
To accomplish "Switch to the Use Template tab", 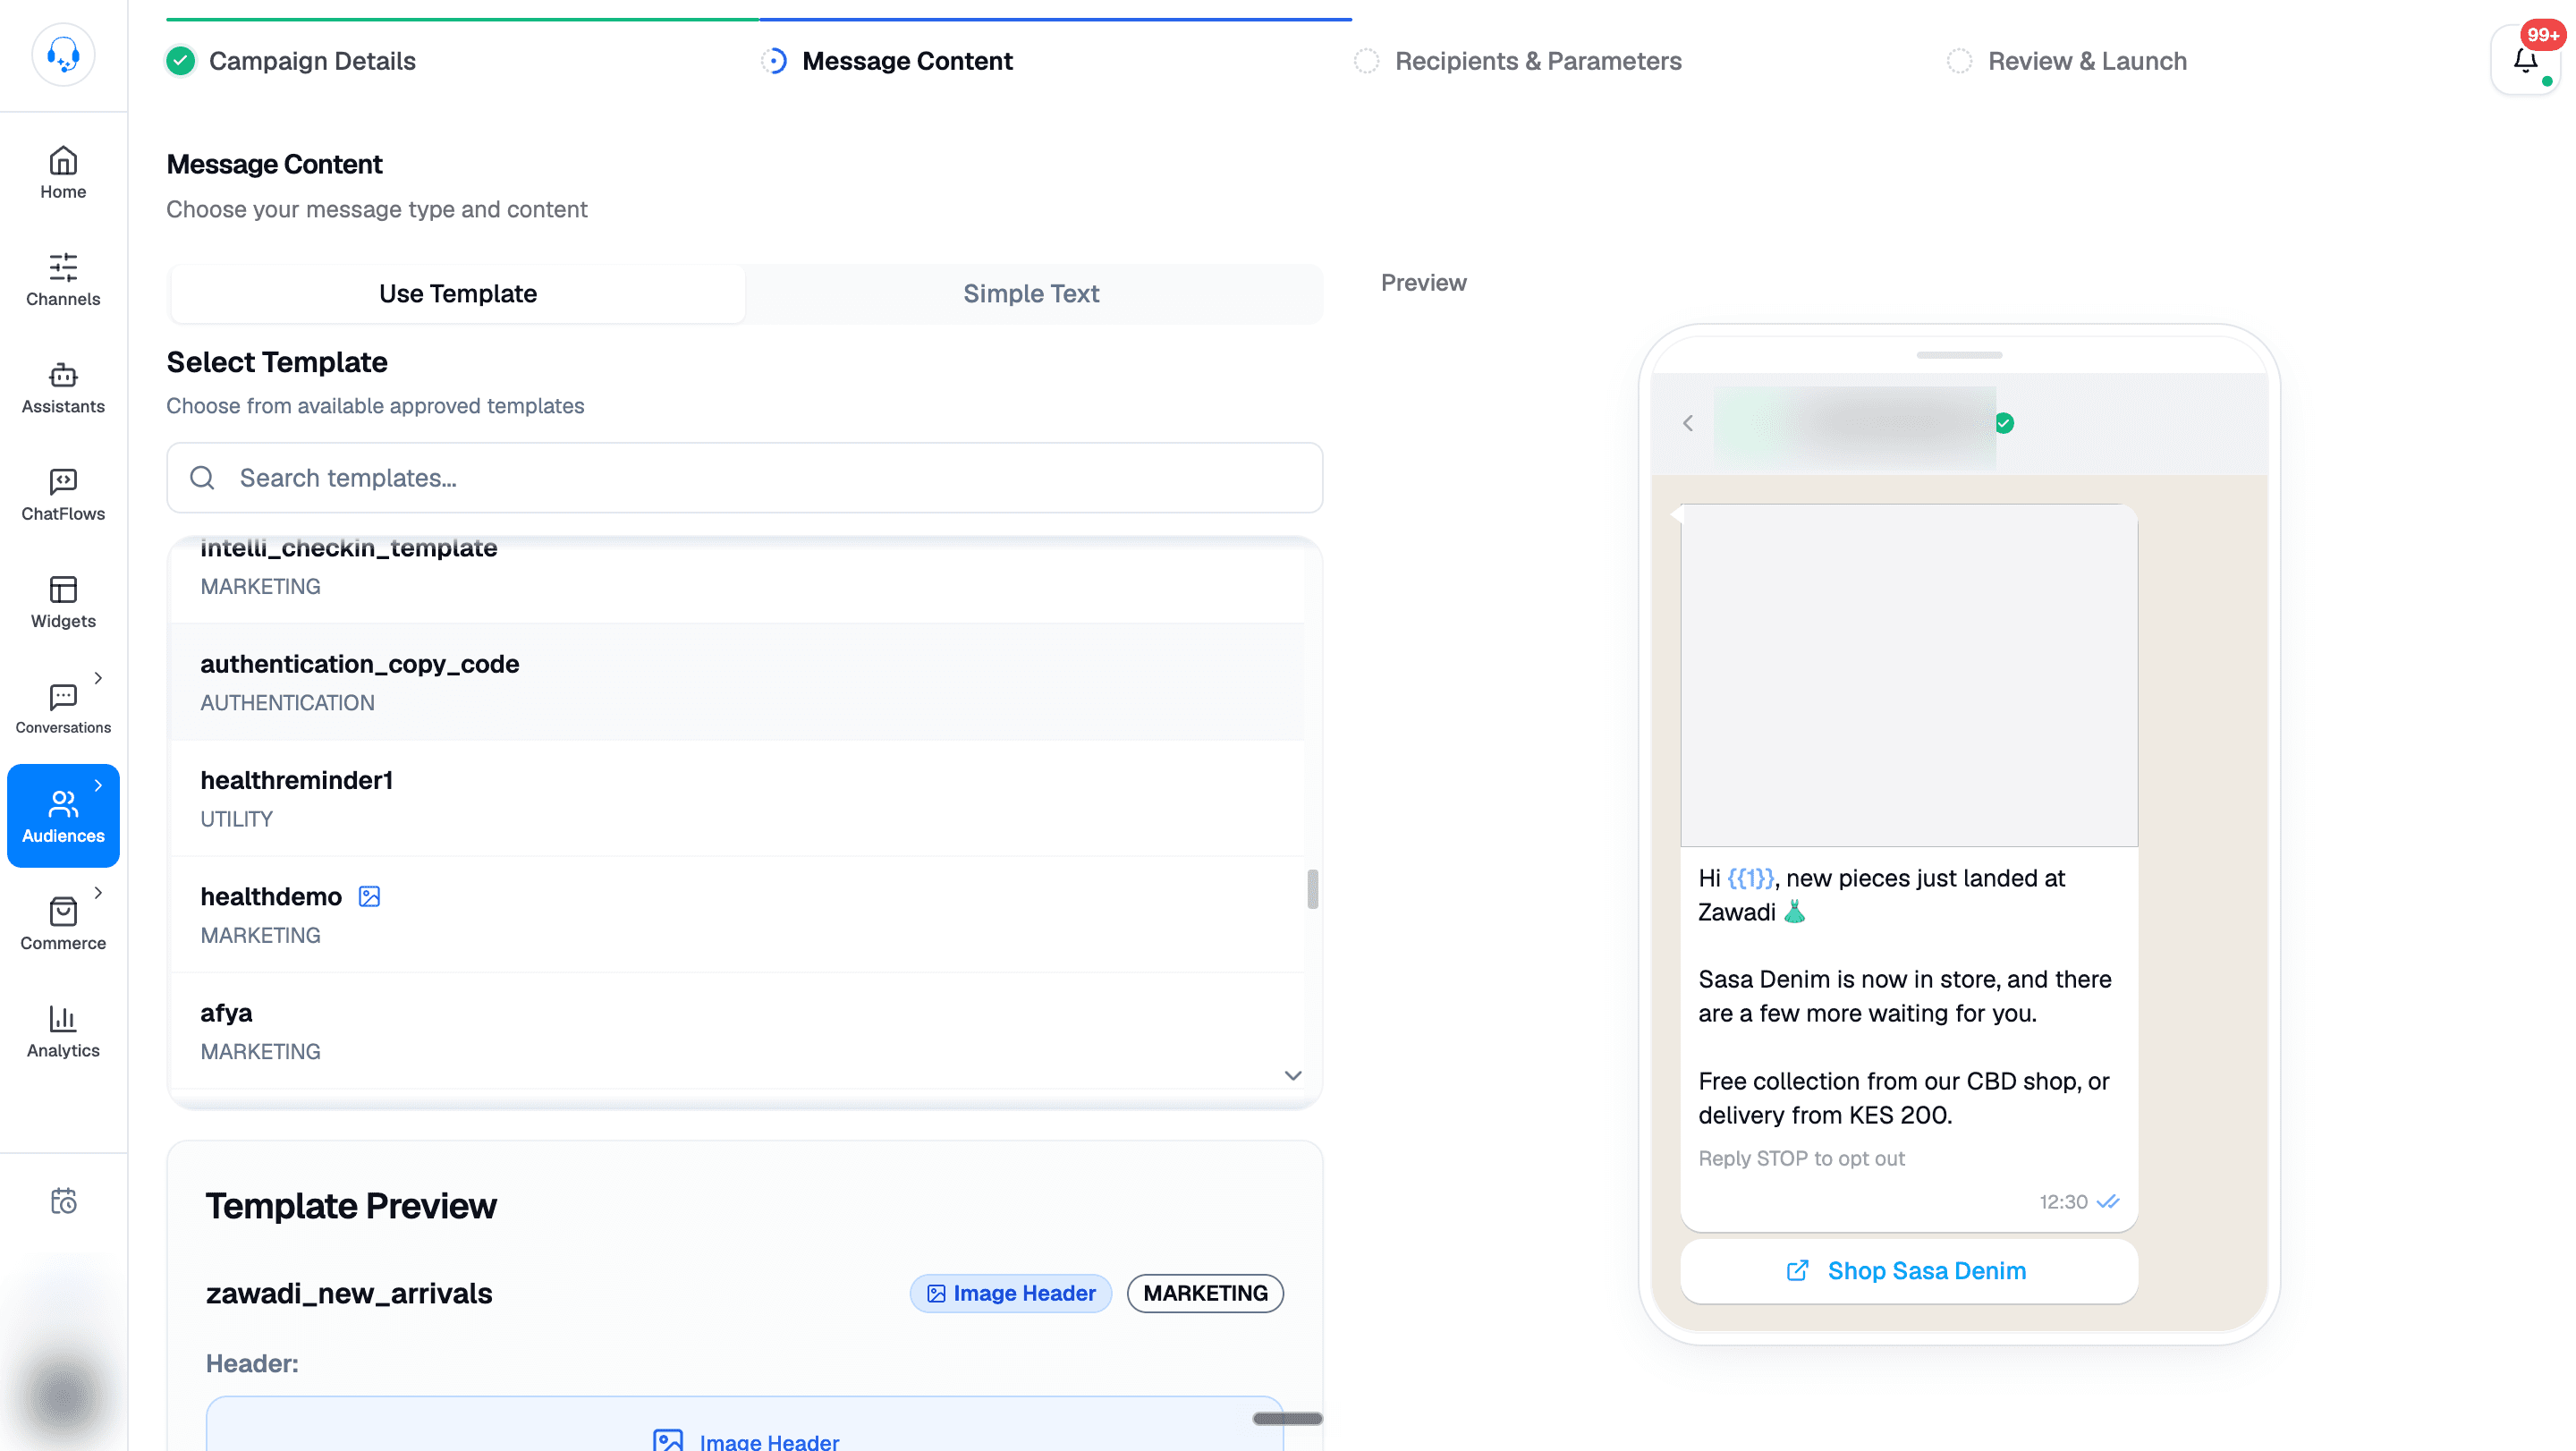I will point(458,293).
